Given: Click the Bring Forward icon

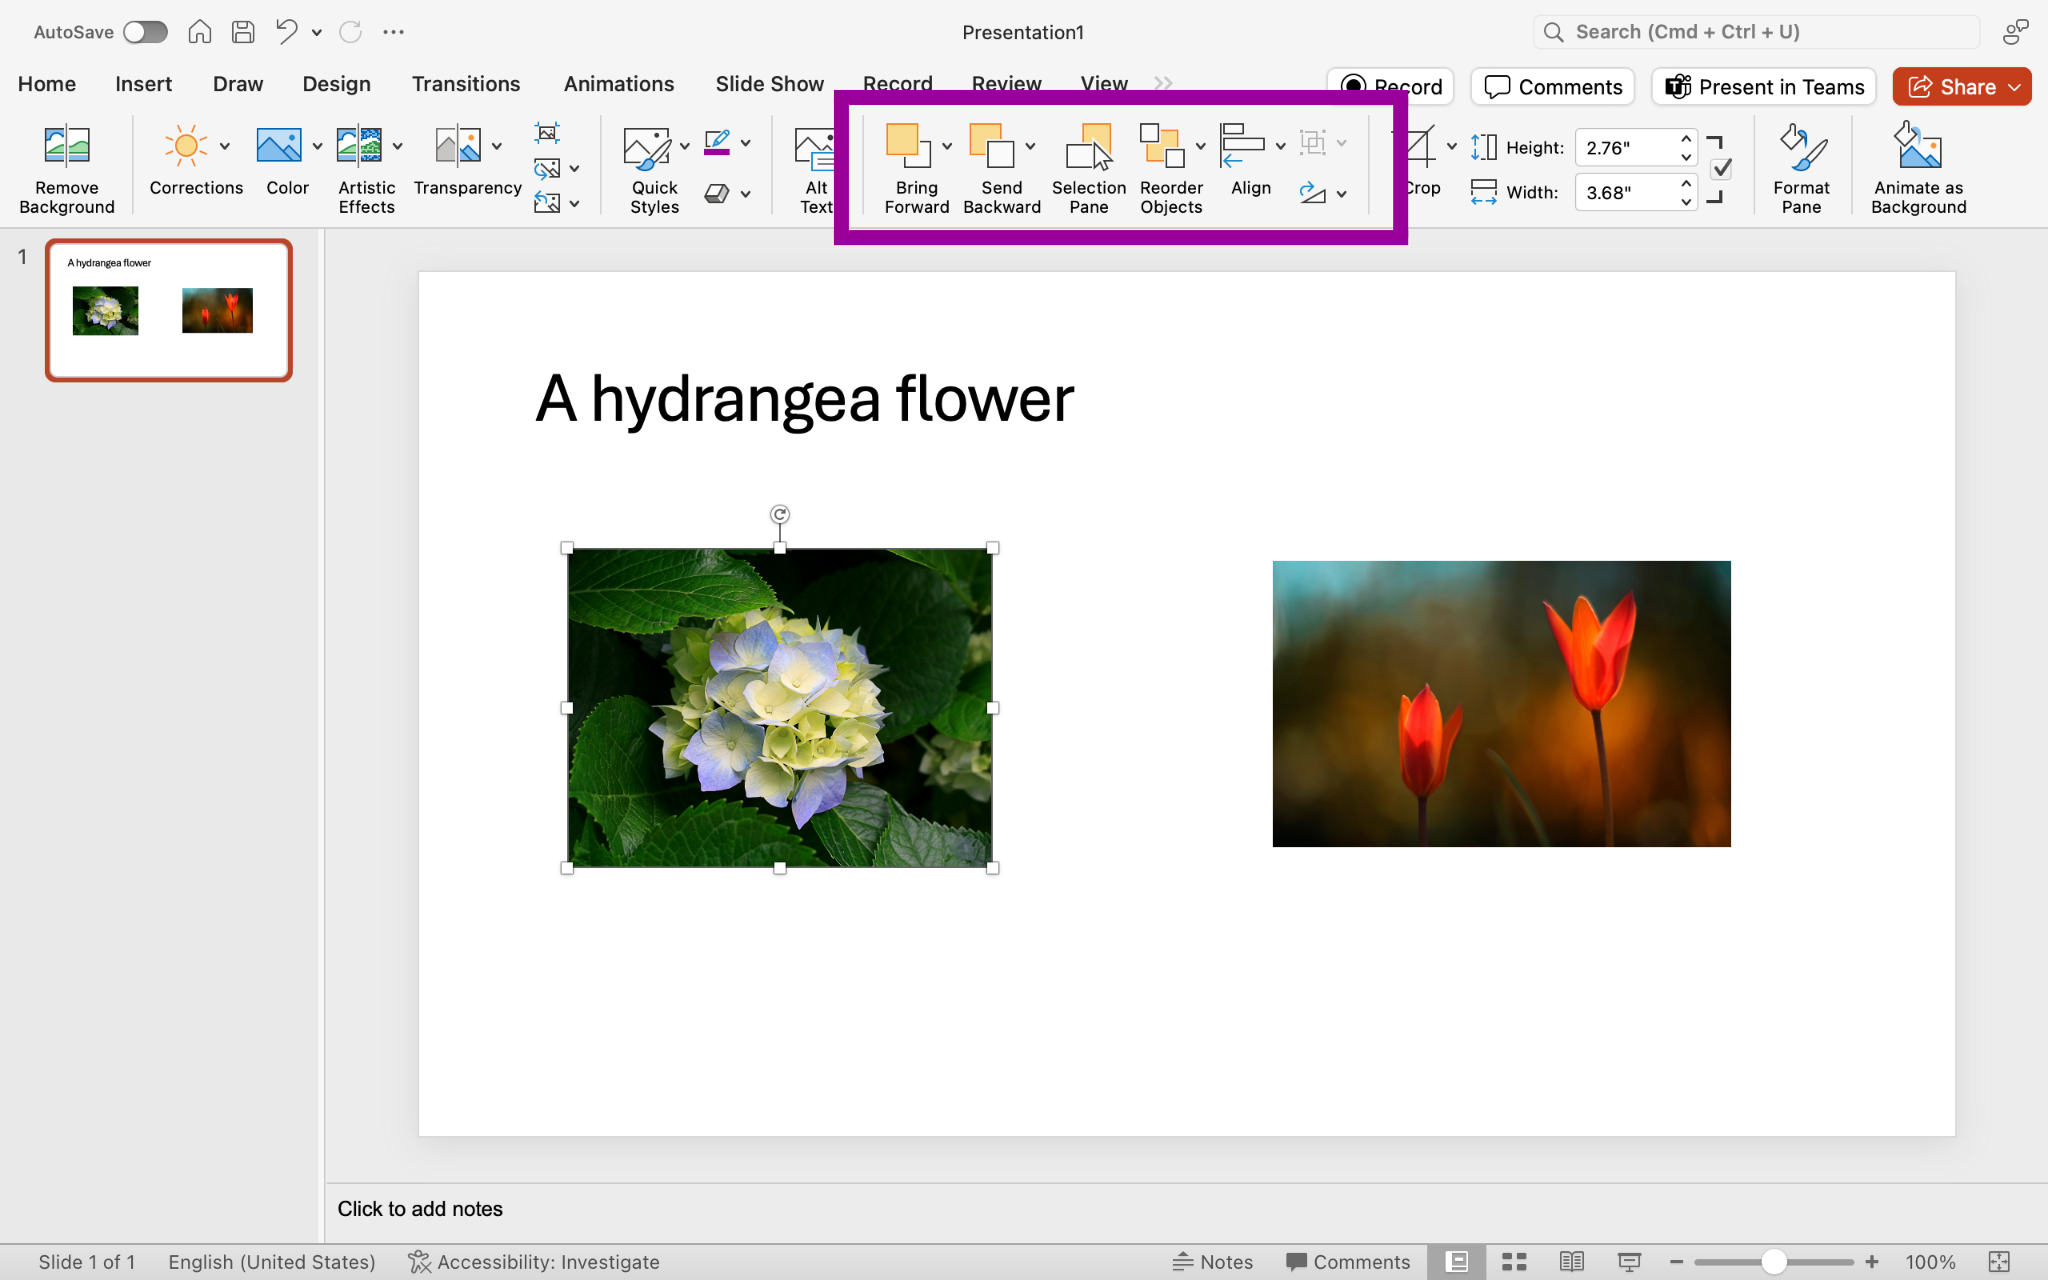Looking at the screenshot, I should point(909,146).
